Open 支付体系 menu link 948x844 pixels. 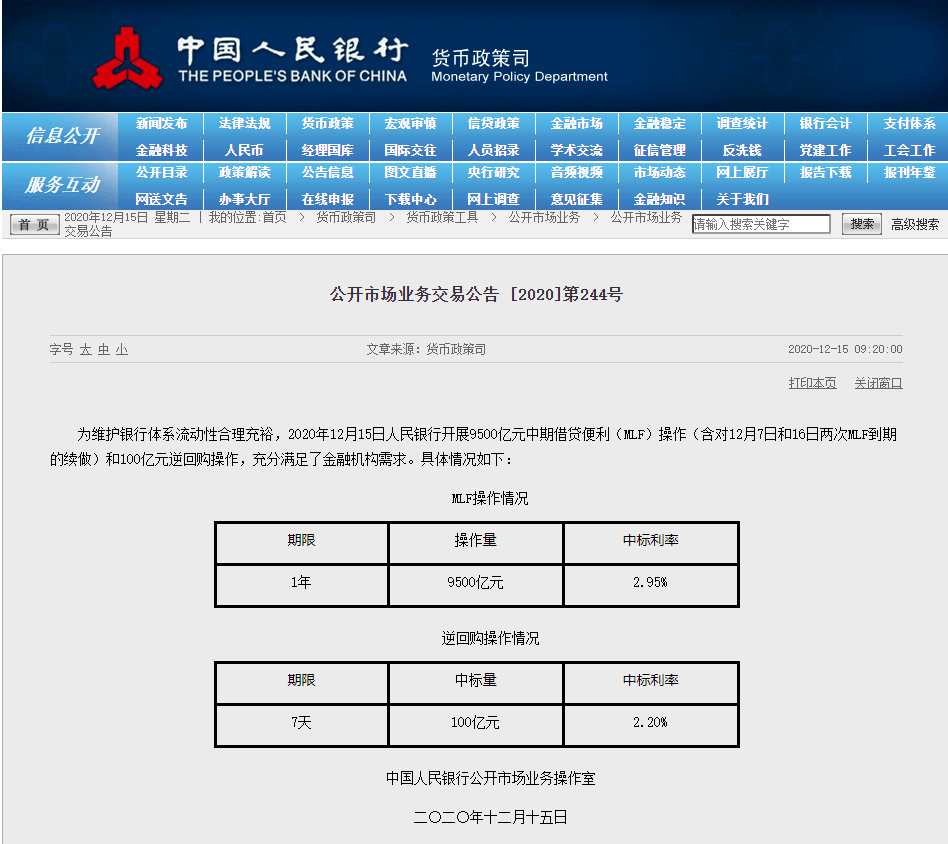tap(909, 123)
